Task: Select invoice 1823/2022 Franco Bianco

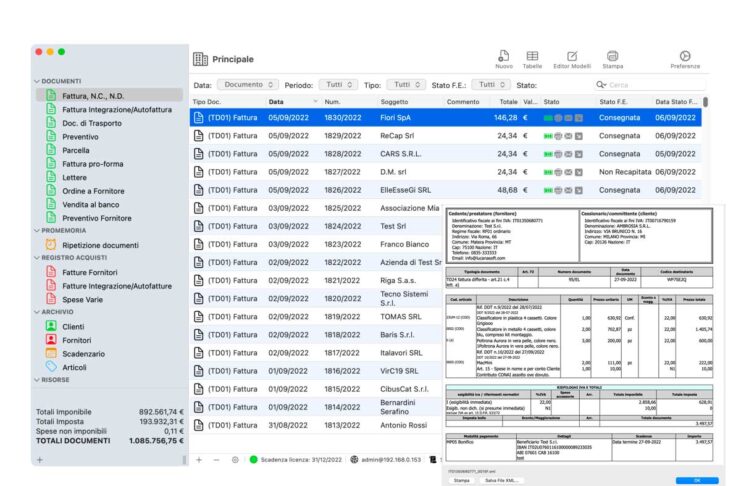Action: [x=316, y=244]
